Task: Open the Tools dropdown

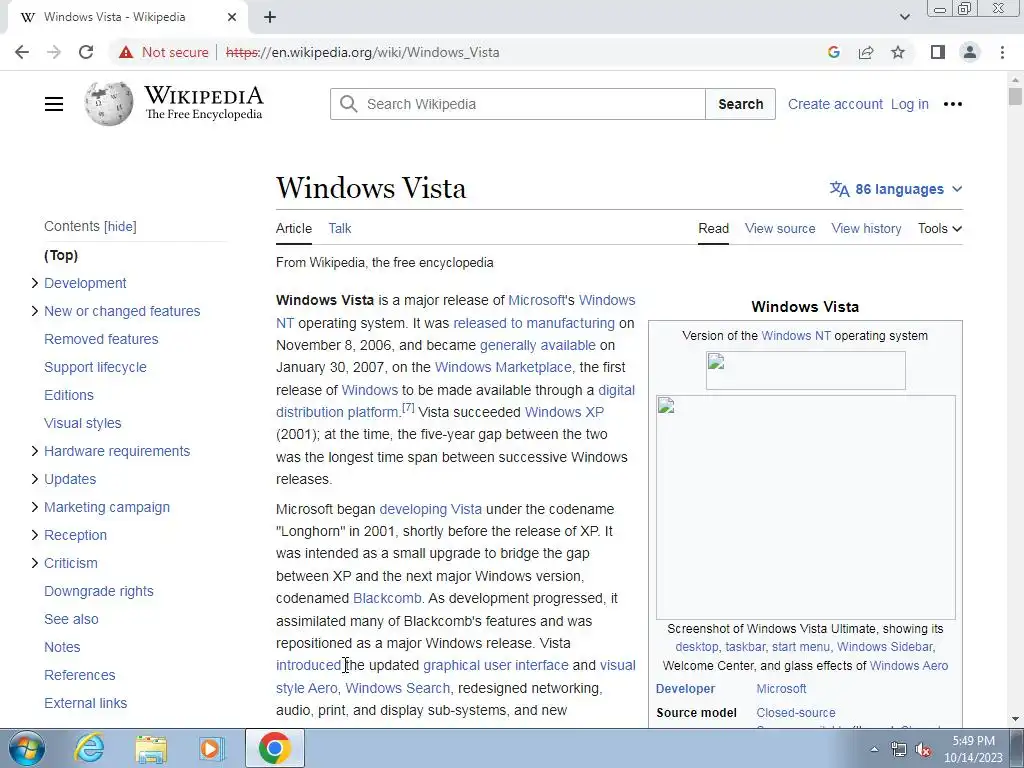Action: click(940, 229)
